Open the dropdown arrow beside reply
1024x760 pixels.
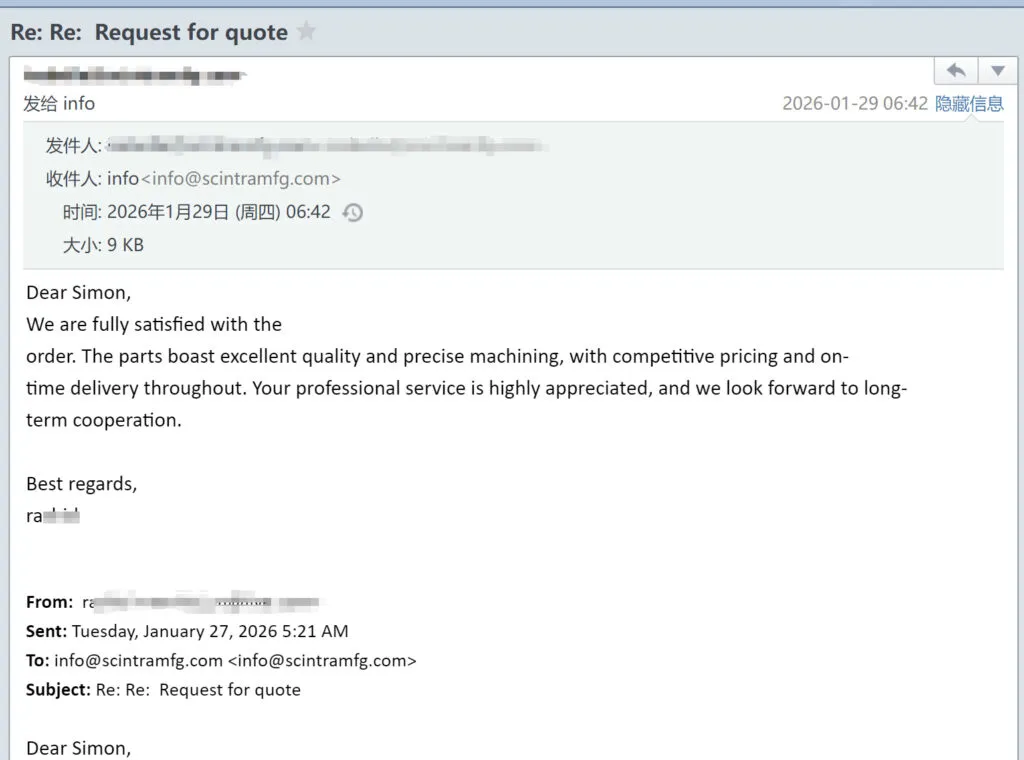(x=997, y=70)
